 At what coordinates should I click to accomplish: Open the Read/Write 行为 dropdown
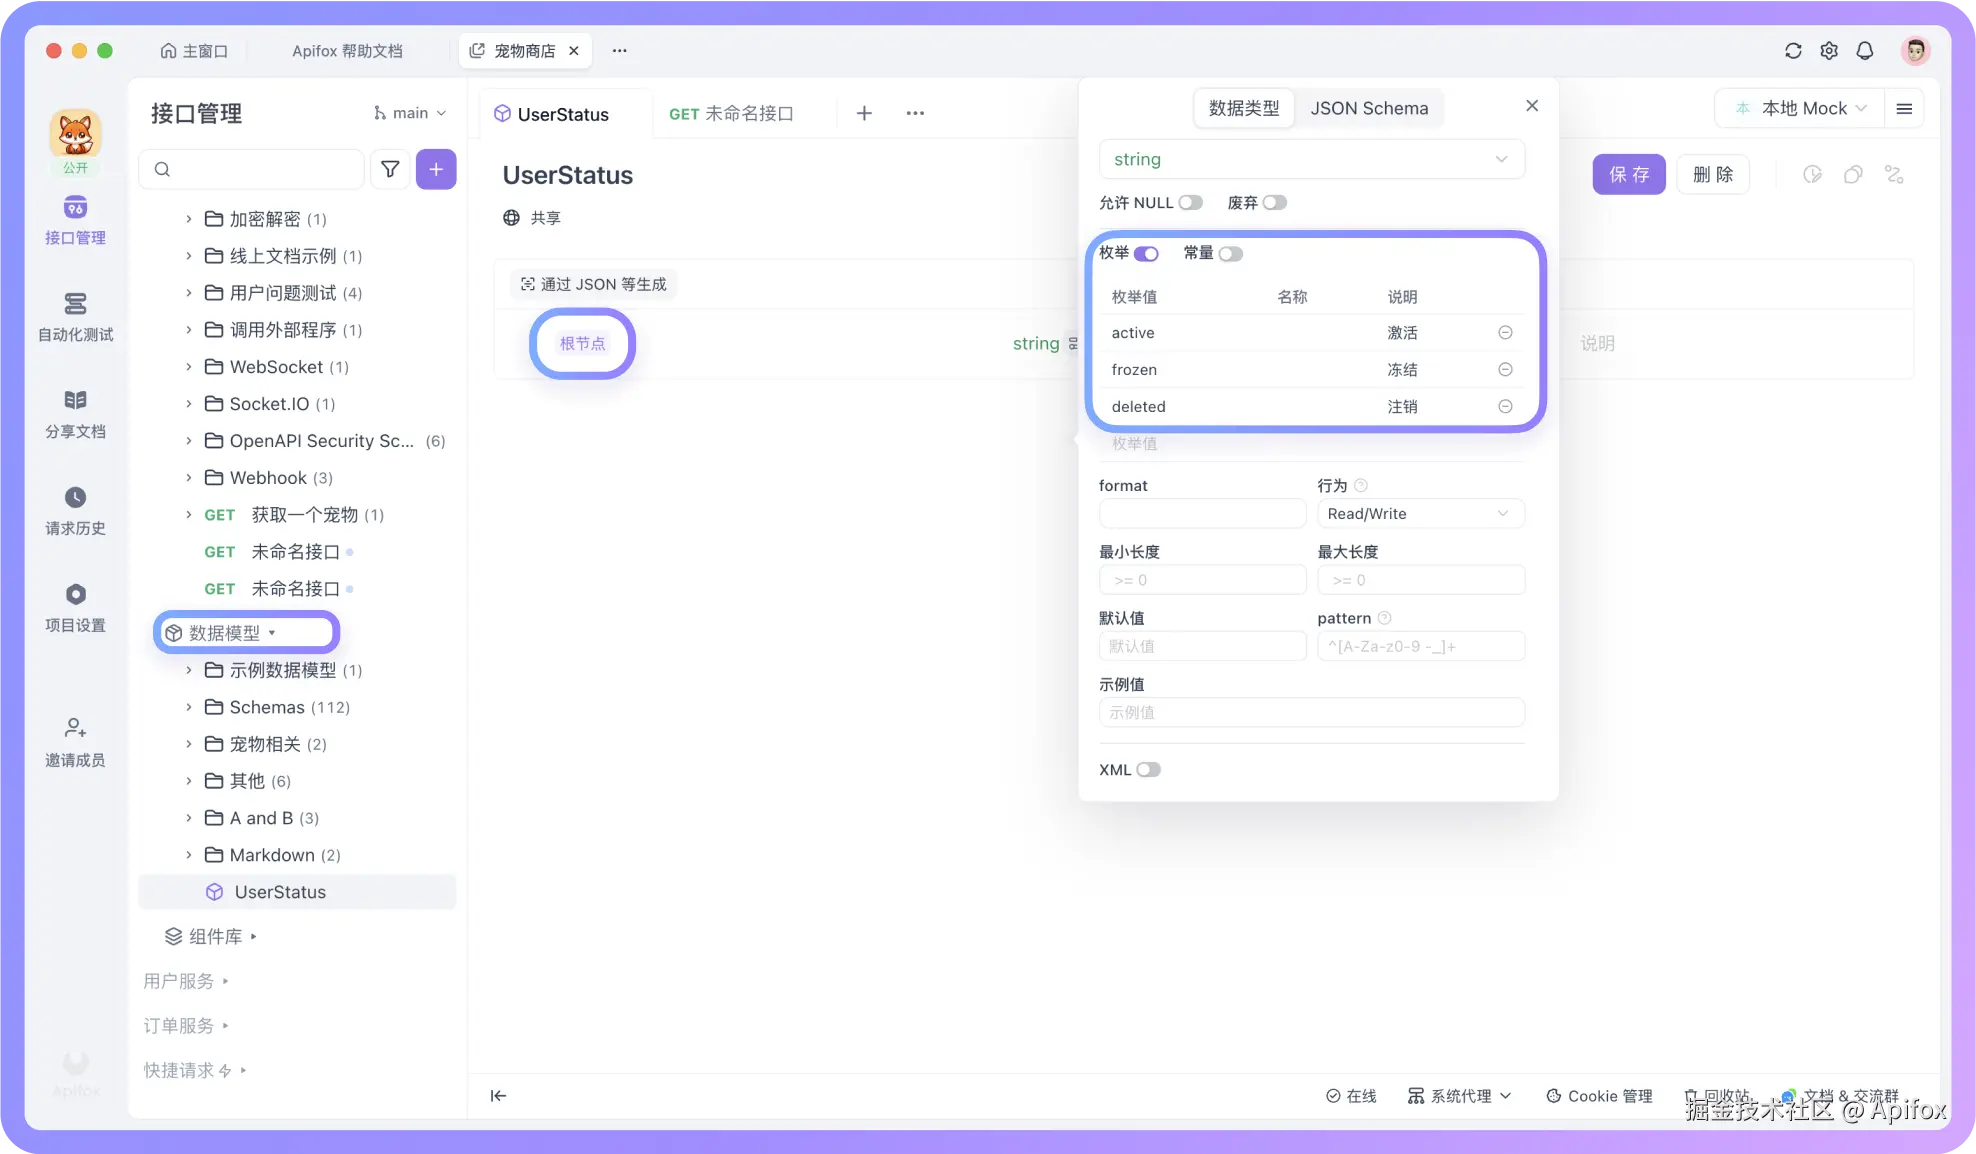1420,514
